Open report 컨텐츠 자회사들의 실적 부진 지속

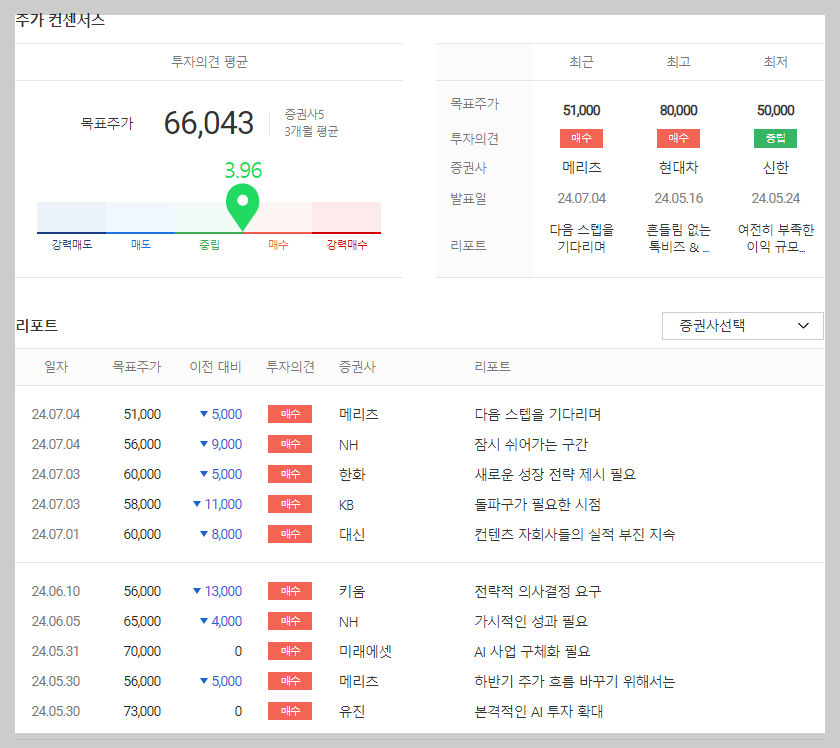575,534
